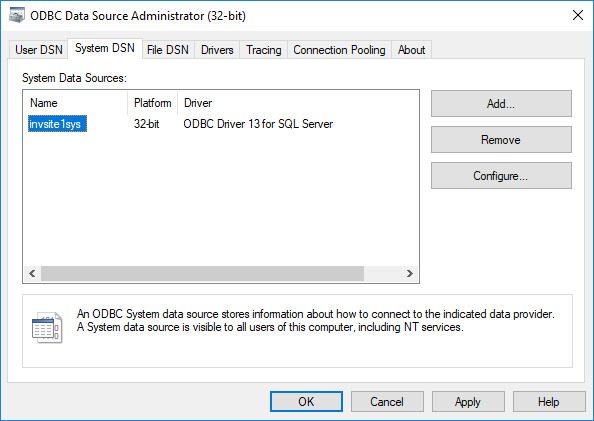The image size is (594, 421).
Task: Switch to the User DSN tab
Action: [x=38, y=50]
